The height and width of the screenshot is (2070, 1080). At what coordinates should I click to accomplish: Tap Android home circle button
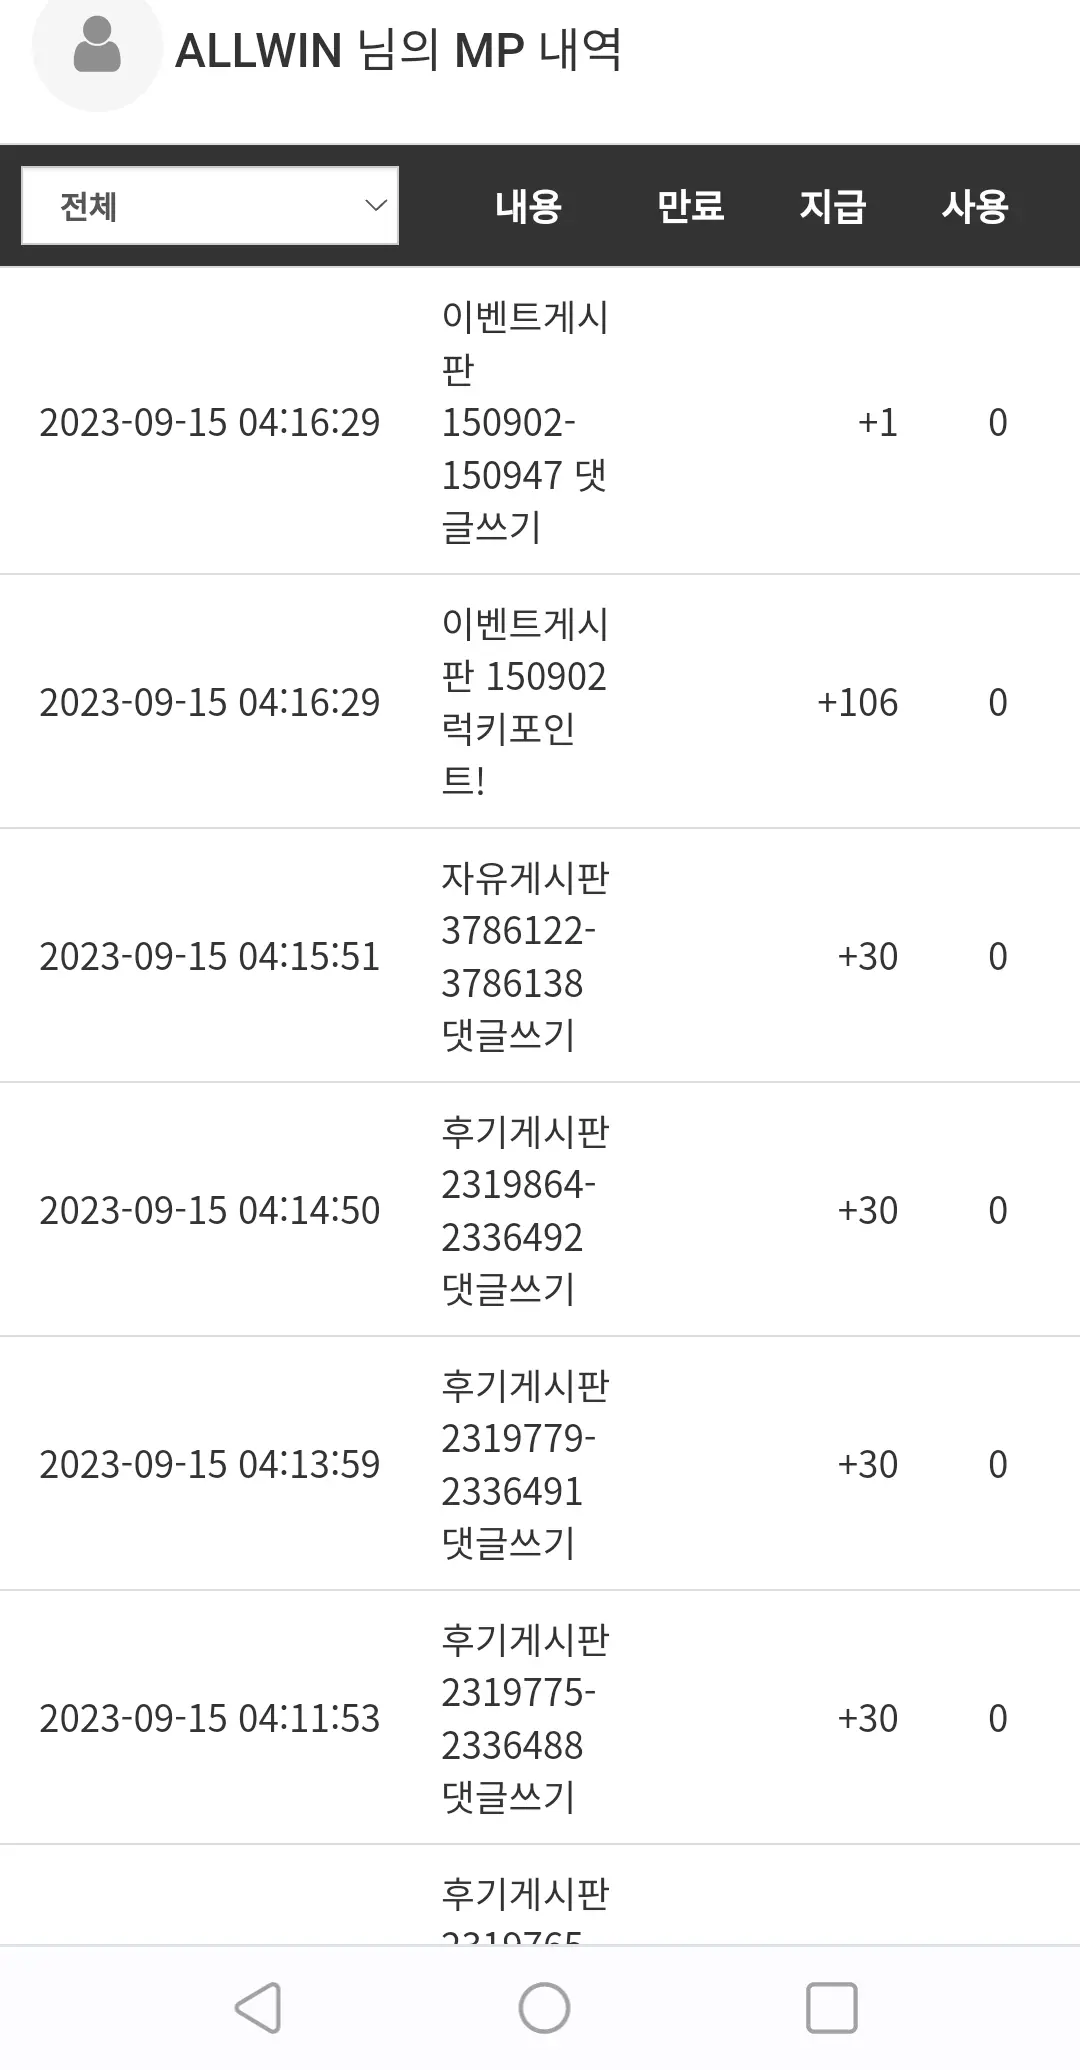point(544,2007)
